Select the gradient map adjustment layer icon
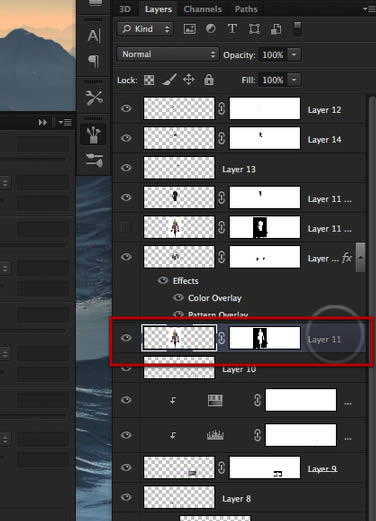This screenshot has width=376, height=521. [215, 400]
